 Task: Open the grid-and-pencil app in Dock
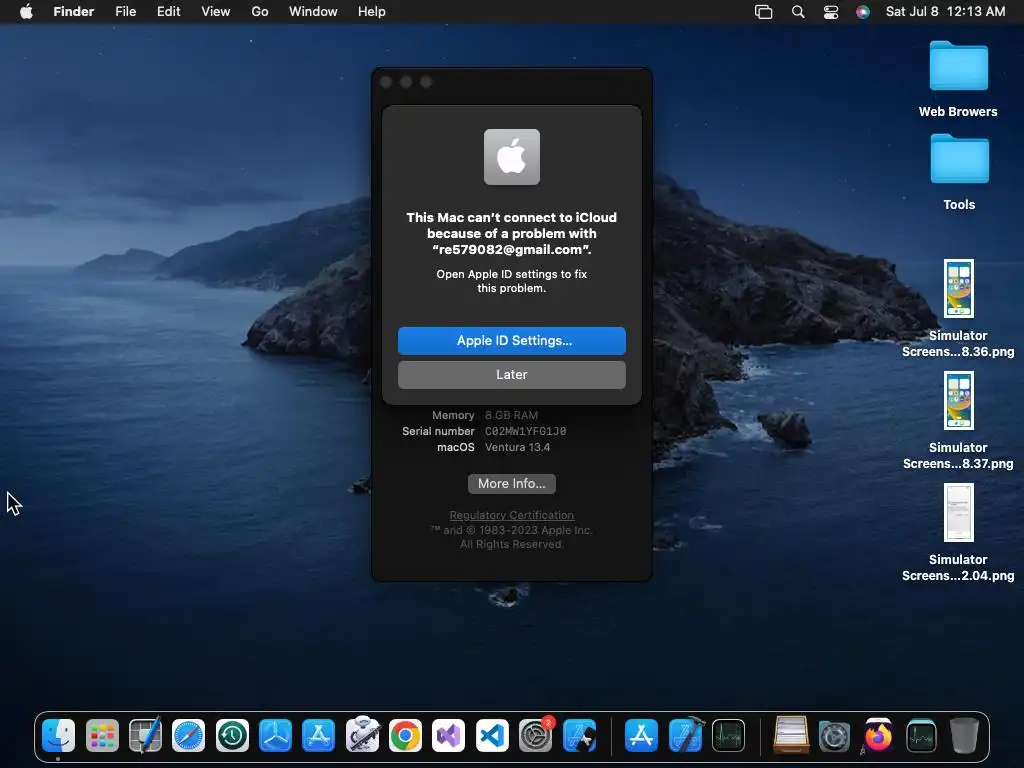click(146, 735)
